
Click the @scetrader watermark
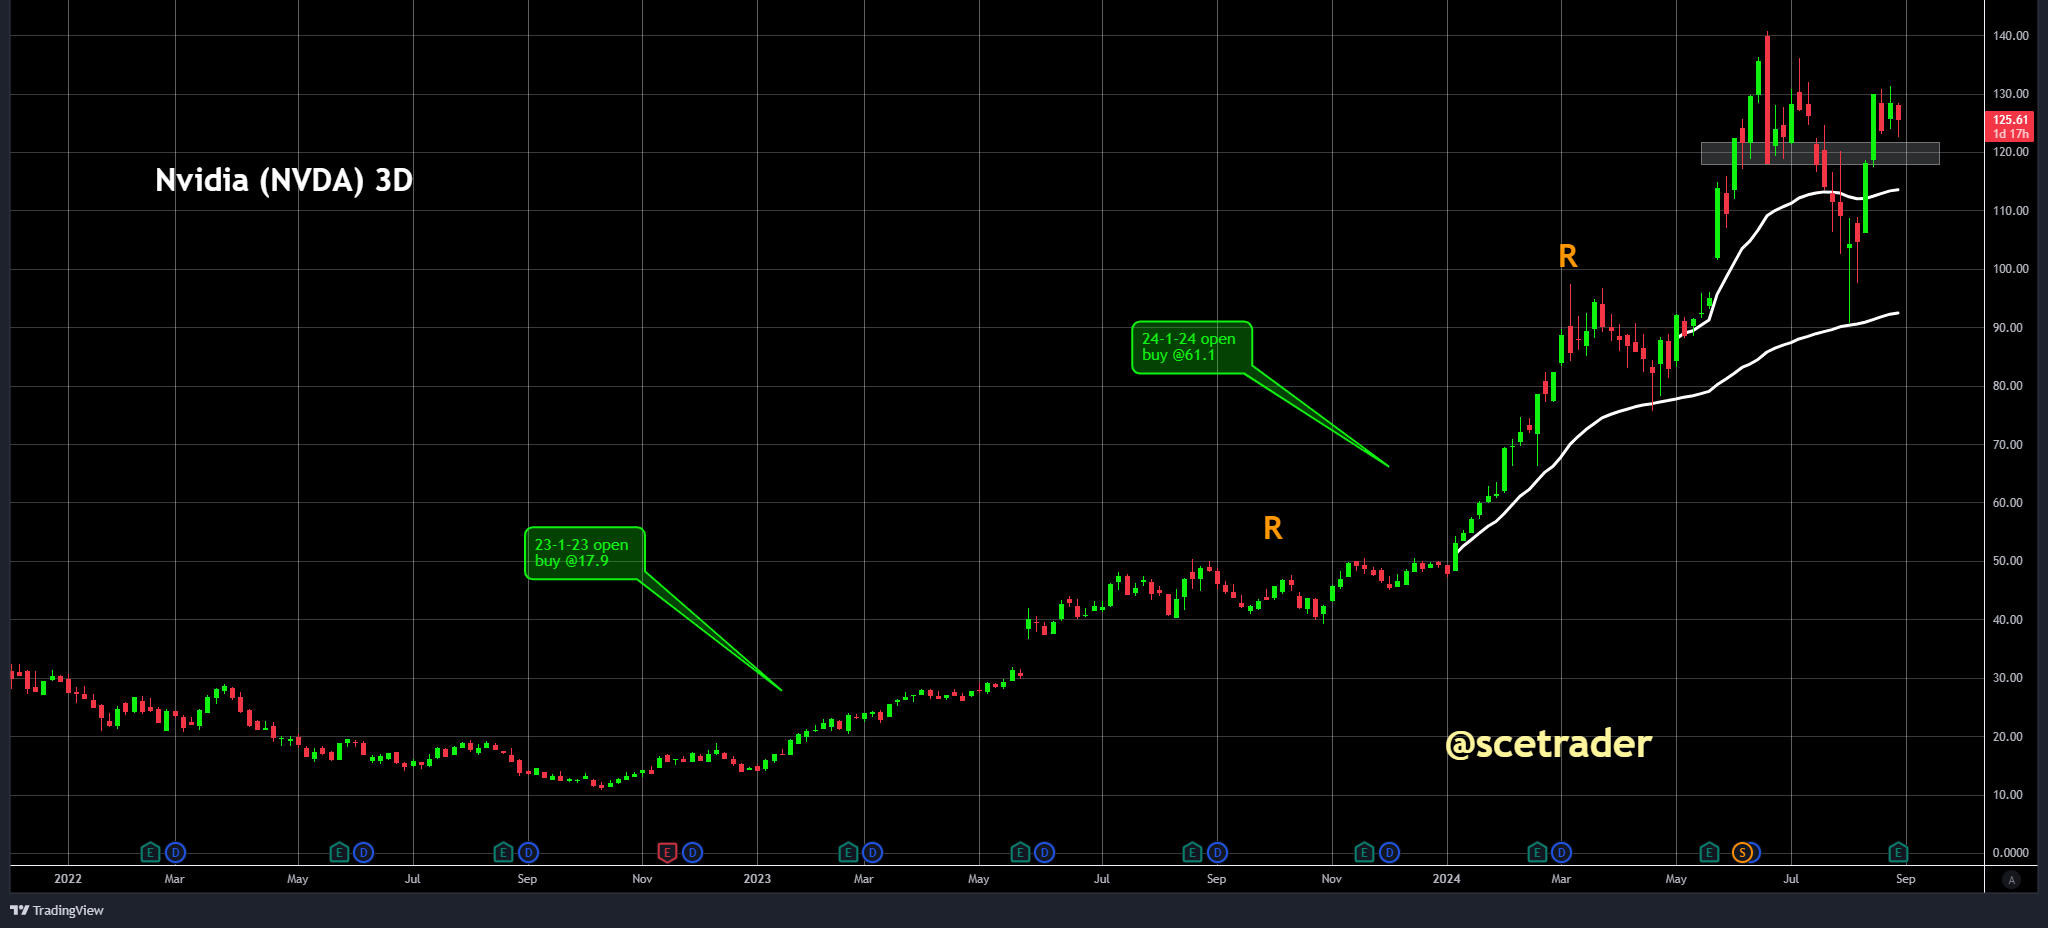point(1549,744)
